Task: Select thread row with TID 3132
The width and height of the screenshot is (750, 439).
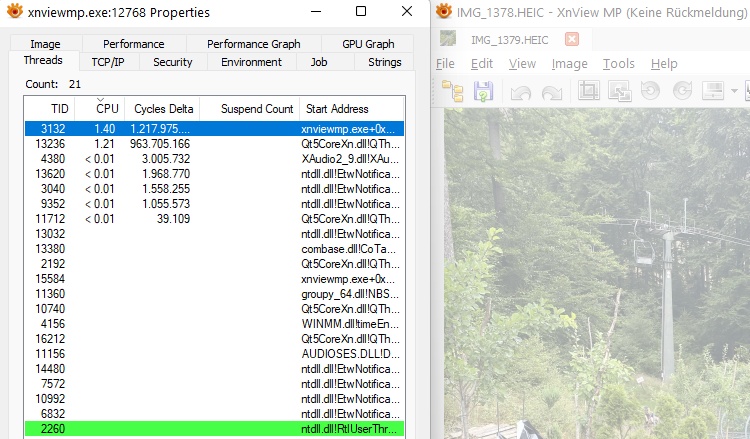Action: [x=214, y=129]
